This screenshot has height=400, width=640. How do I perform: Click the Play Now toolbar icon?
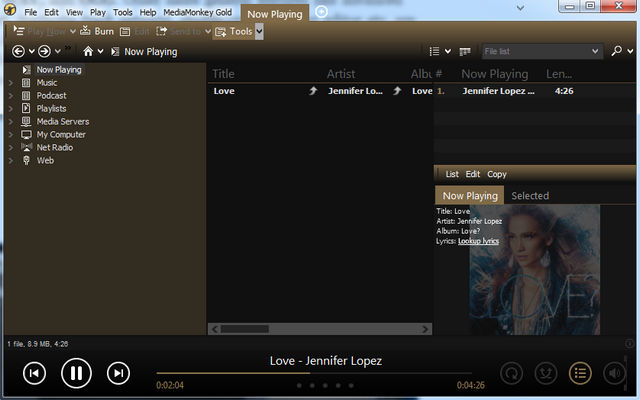click(19, 31)
